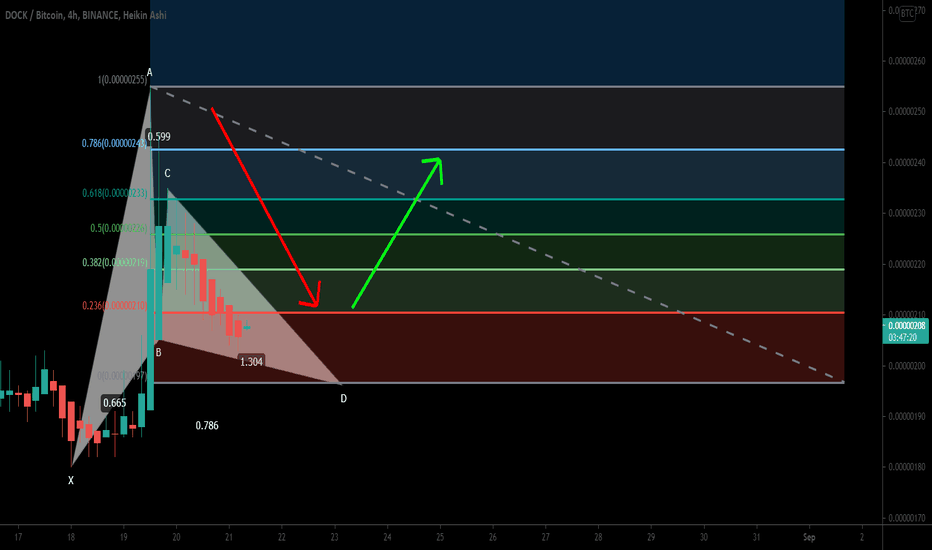Click price 0.00000190 on the price scale
The width and height of the screenshot is (932, 550).
click(x=906, y=416)
